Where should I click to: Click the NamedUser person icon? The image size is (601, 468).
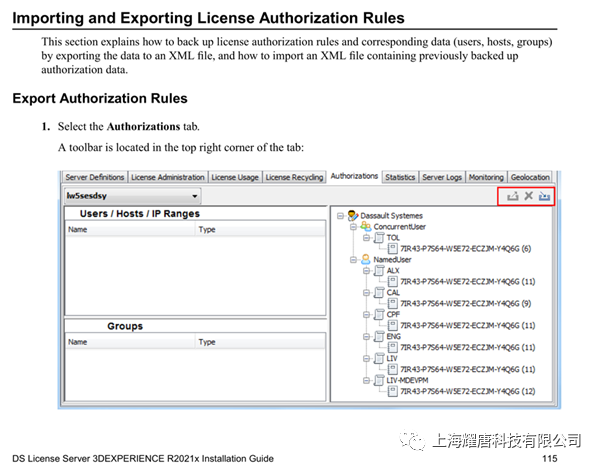click(366, 259)
